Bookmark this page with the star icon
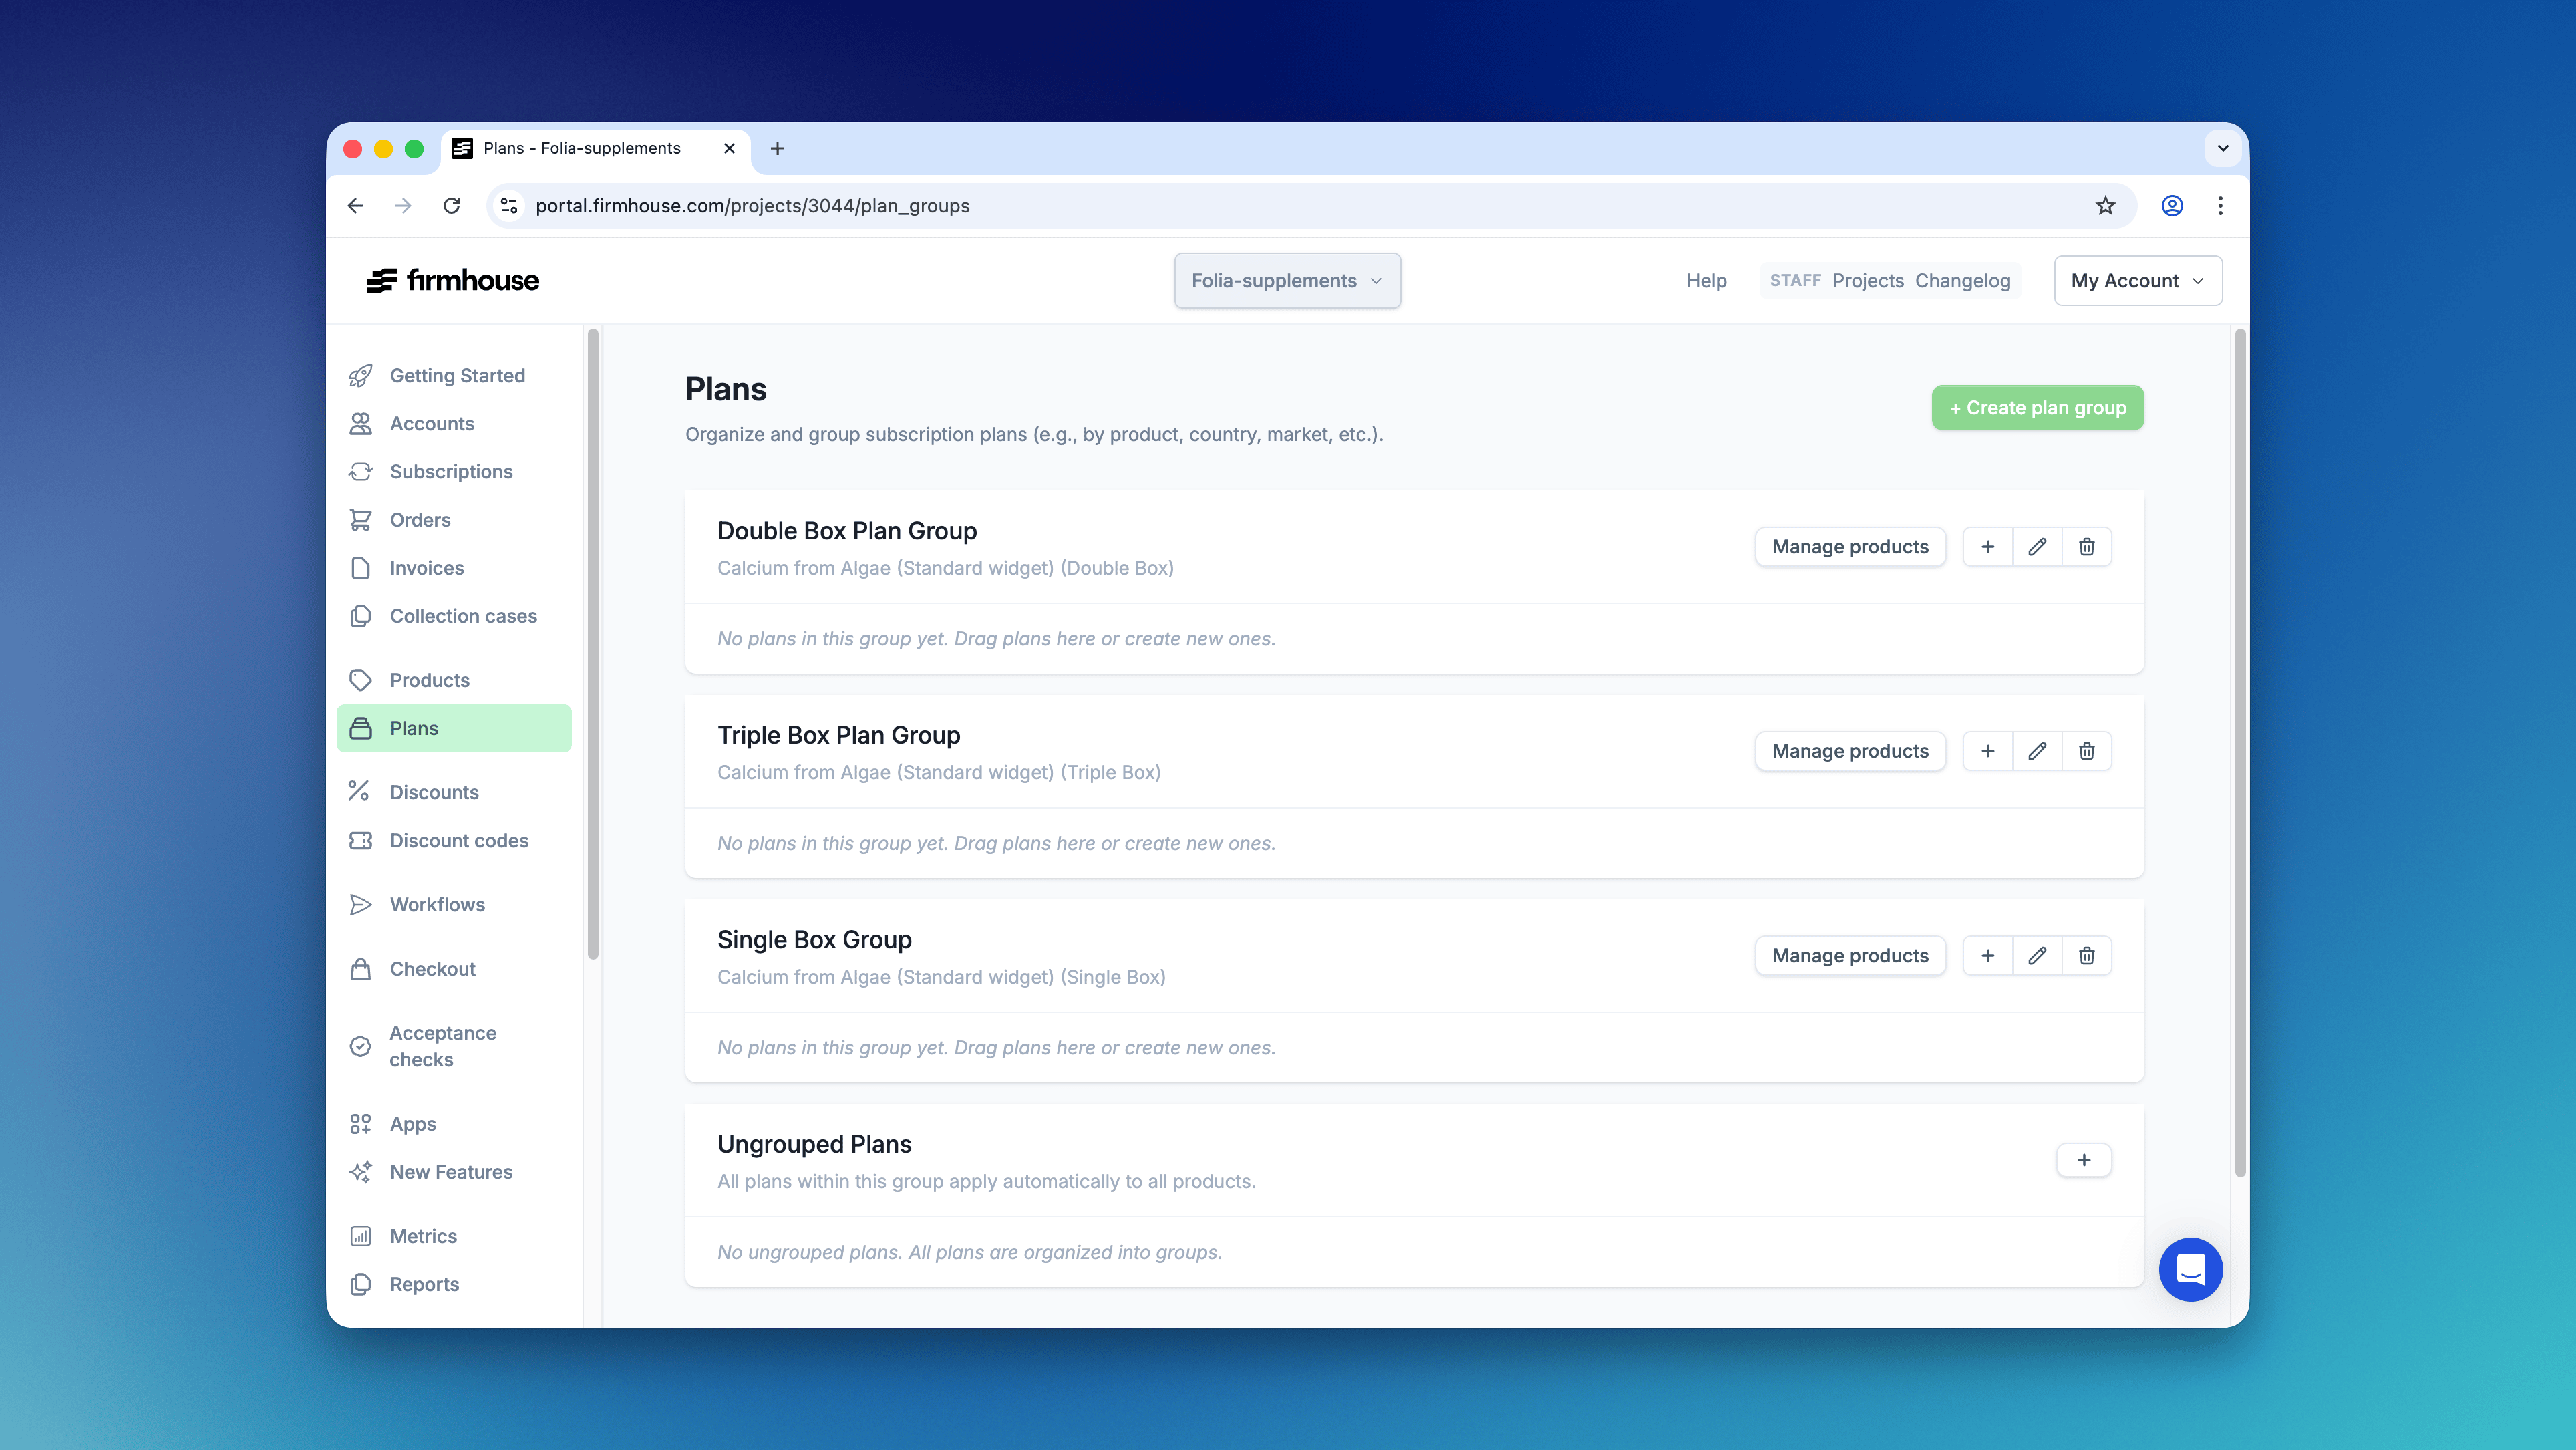The image size is (2576, 1450). point(2105,206)
